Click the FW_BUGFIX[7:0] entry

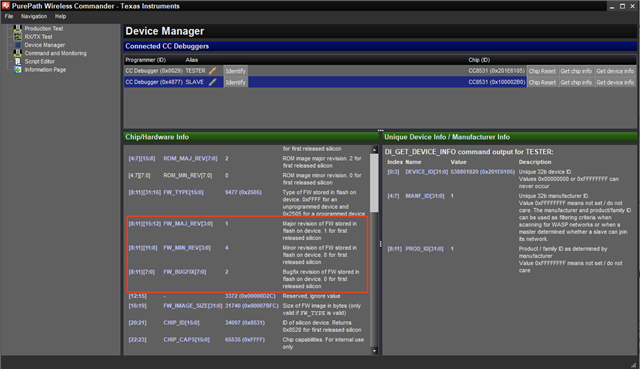click(x=184, y=272)
